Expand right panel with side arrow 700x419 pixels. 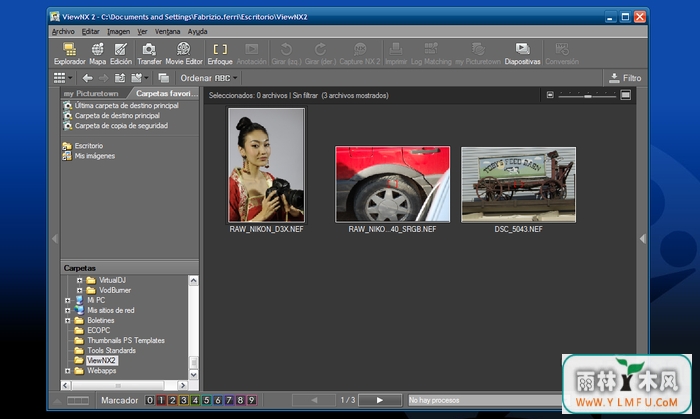click(x=642, y=239)
